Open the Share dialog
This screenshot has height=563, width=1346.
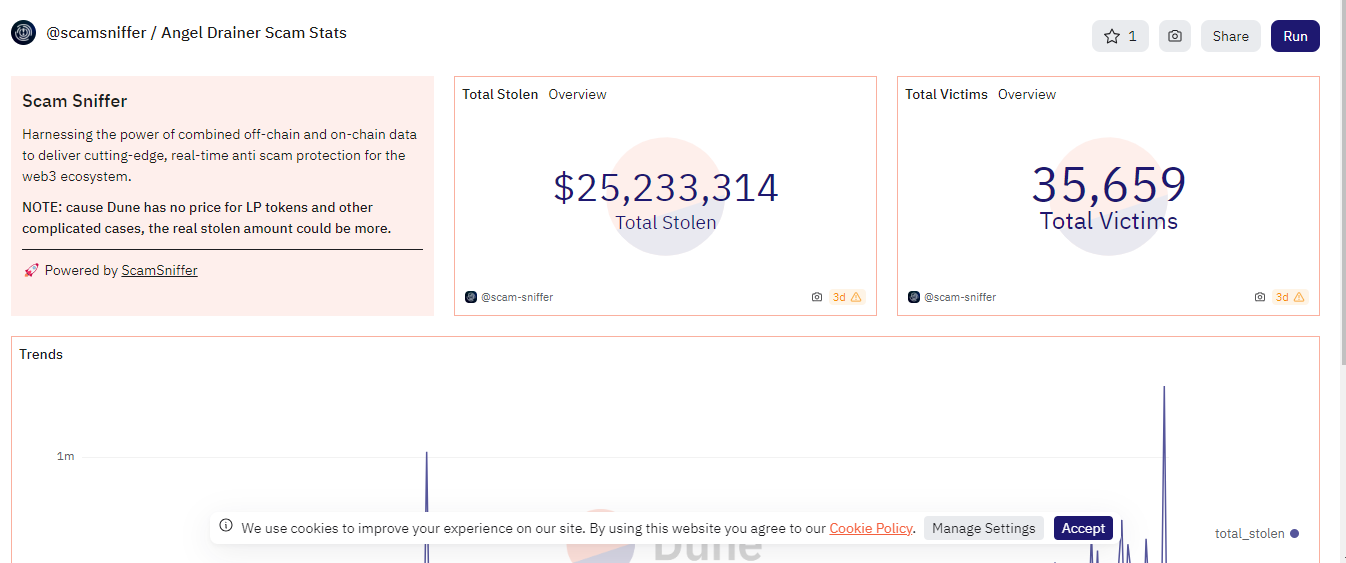coord(1230,36)
